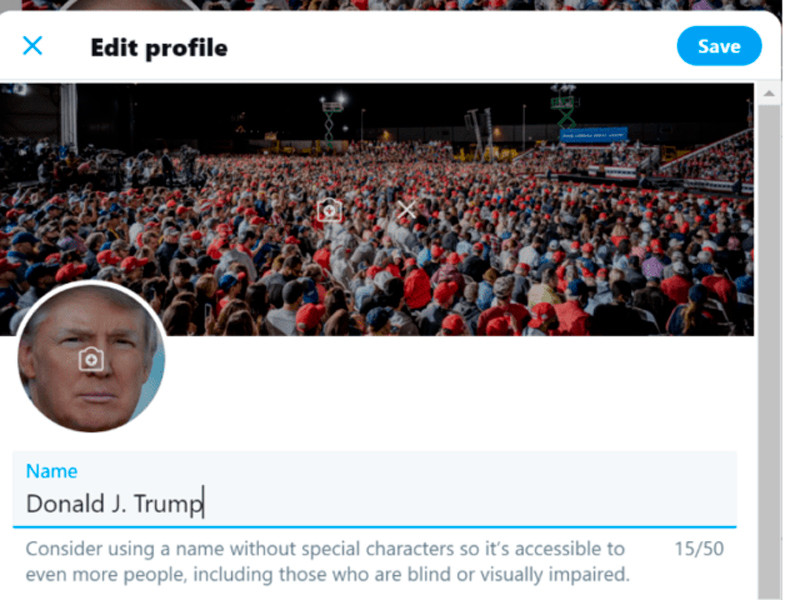This screenshot has width=800, height=600.
Task: Click the scrollbar up arrow
Action: (768, 95)
